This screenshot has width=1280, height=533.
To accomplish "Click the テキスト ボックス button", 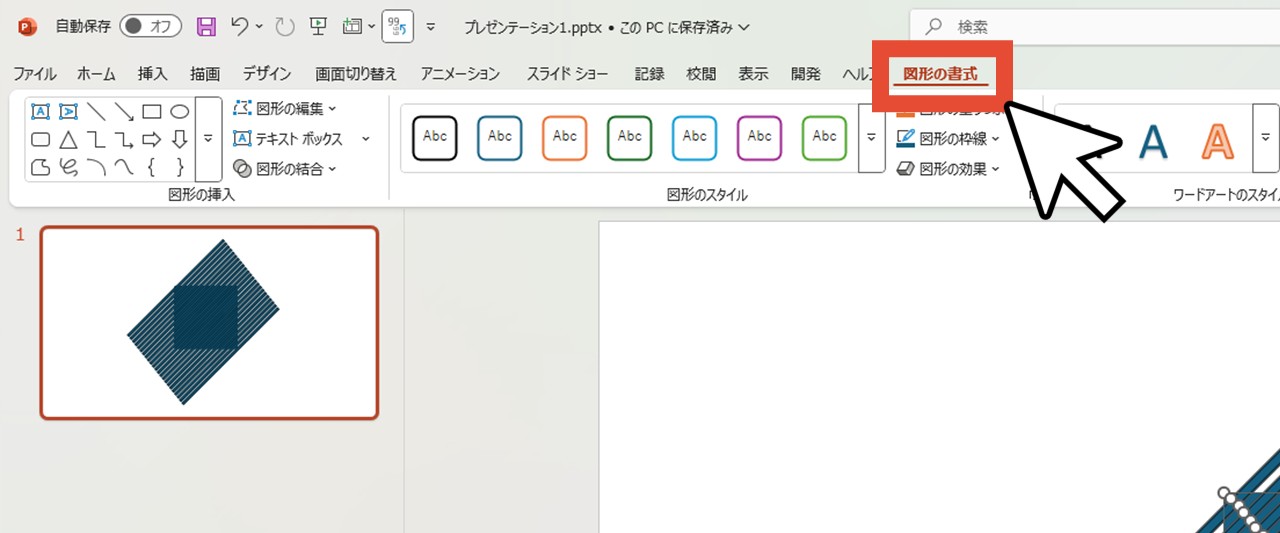I will pyautogui.click(x=288, y=139).
